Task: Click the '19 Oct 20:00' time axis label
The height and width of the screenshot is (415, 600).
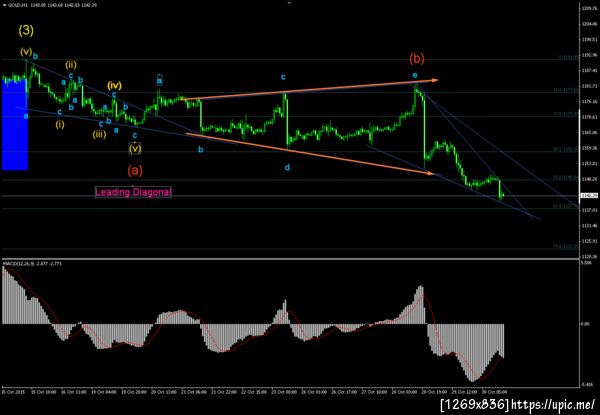Action: 132,392
